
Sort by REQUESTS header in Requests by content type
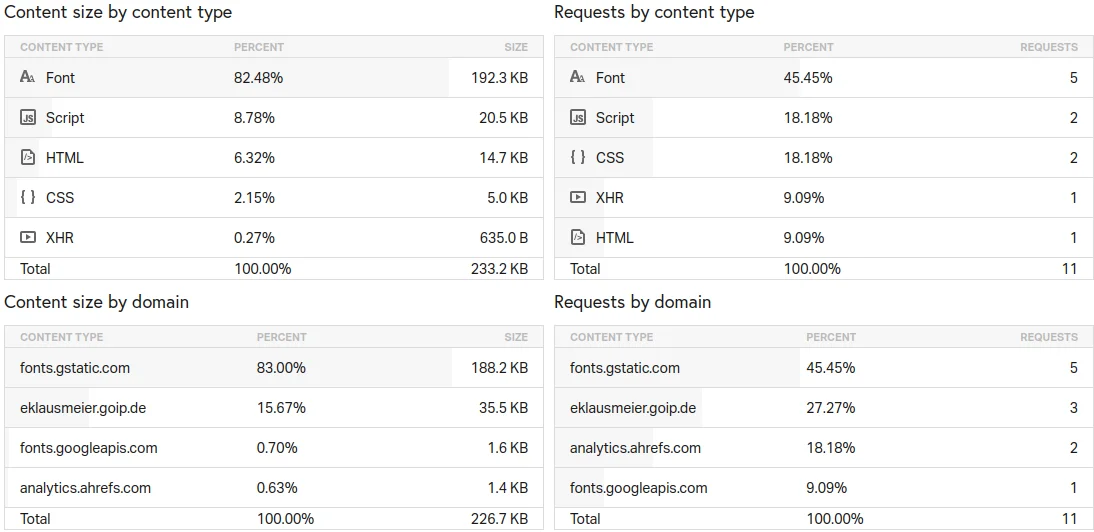[x=1048, y=47]
